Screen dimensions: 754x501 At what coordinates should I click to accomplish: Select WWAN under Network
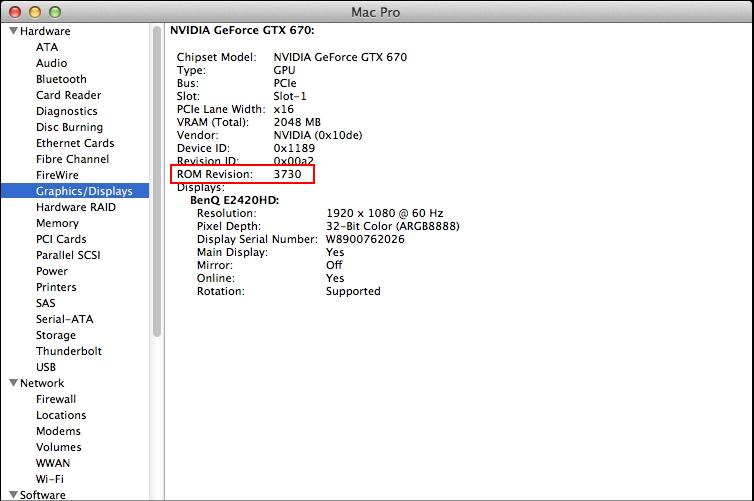click(x=53, y=463)
